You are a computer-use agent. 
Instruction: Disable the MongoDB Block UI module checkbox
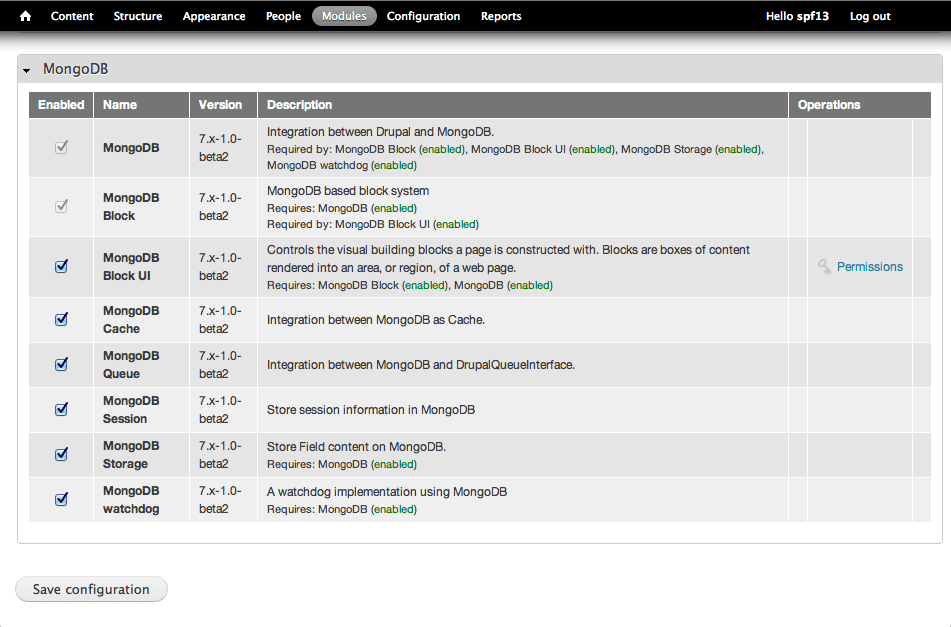coord(61,266)
